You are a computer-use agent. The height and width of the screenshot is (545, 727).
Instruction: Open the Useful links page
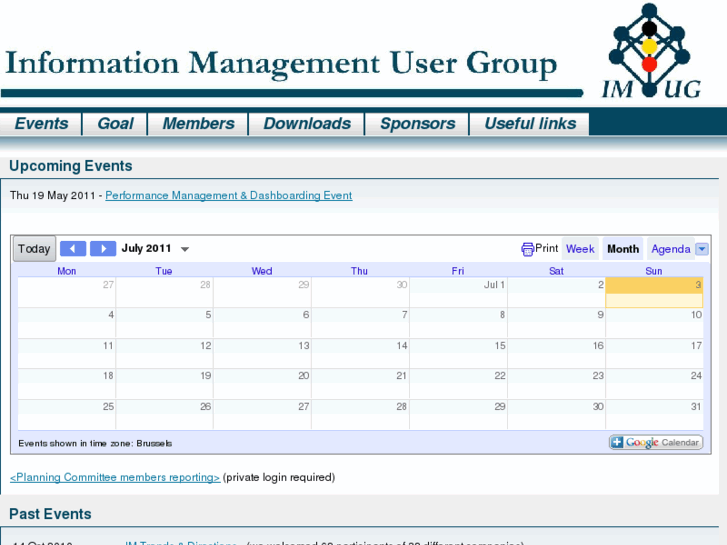pyautogui.click(x=530, y=124)
